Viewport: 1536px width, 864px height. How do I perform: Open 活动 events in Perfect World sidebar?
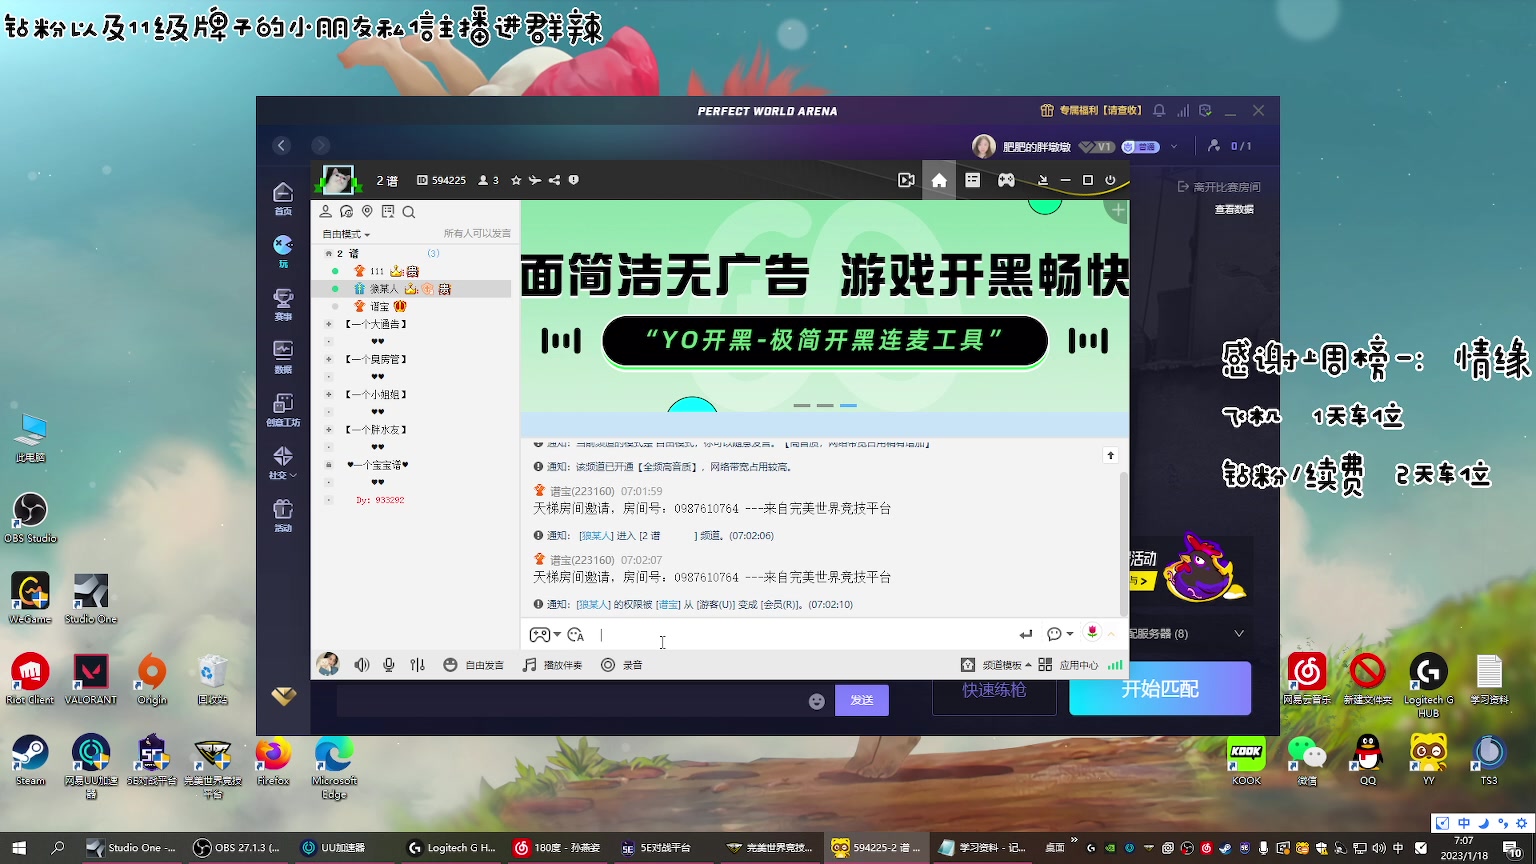click(283, 516)
